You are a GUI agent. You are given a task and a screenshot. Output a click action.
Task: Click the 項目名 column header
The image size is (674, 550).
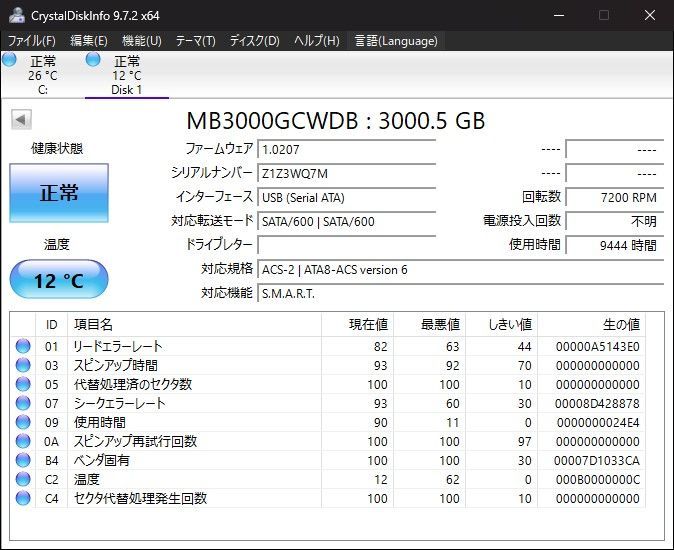[194, 324]
